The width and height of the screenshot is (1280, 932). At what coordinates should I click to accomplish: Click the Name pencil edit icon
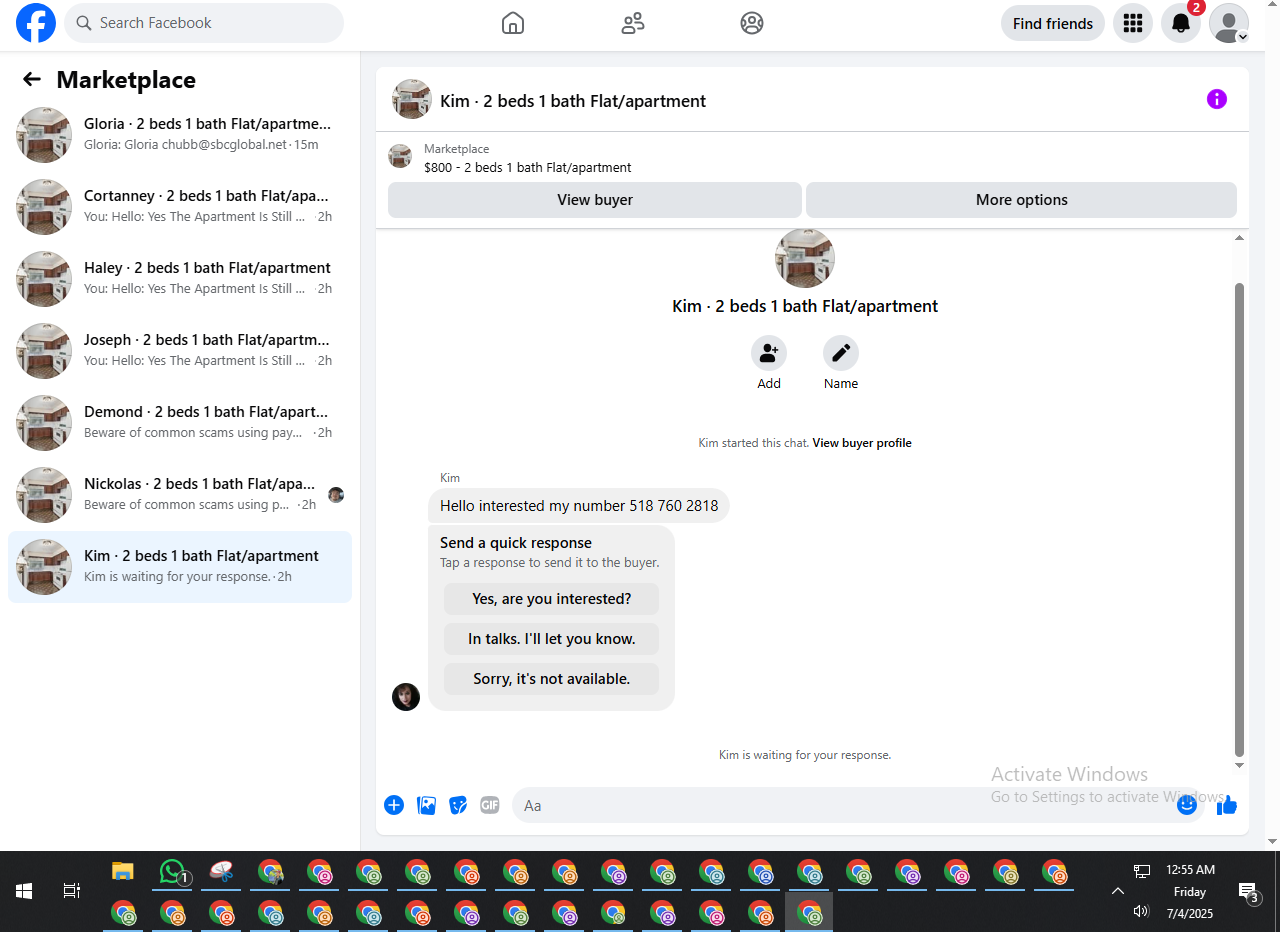pos(841,353)
